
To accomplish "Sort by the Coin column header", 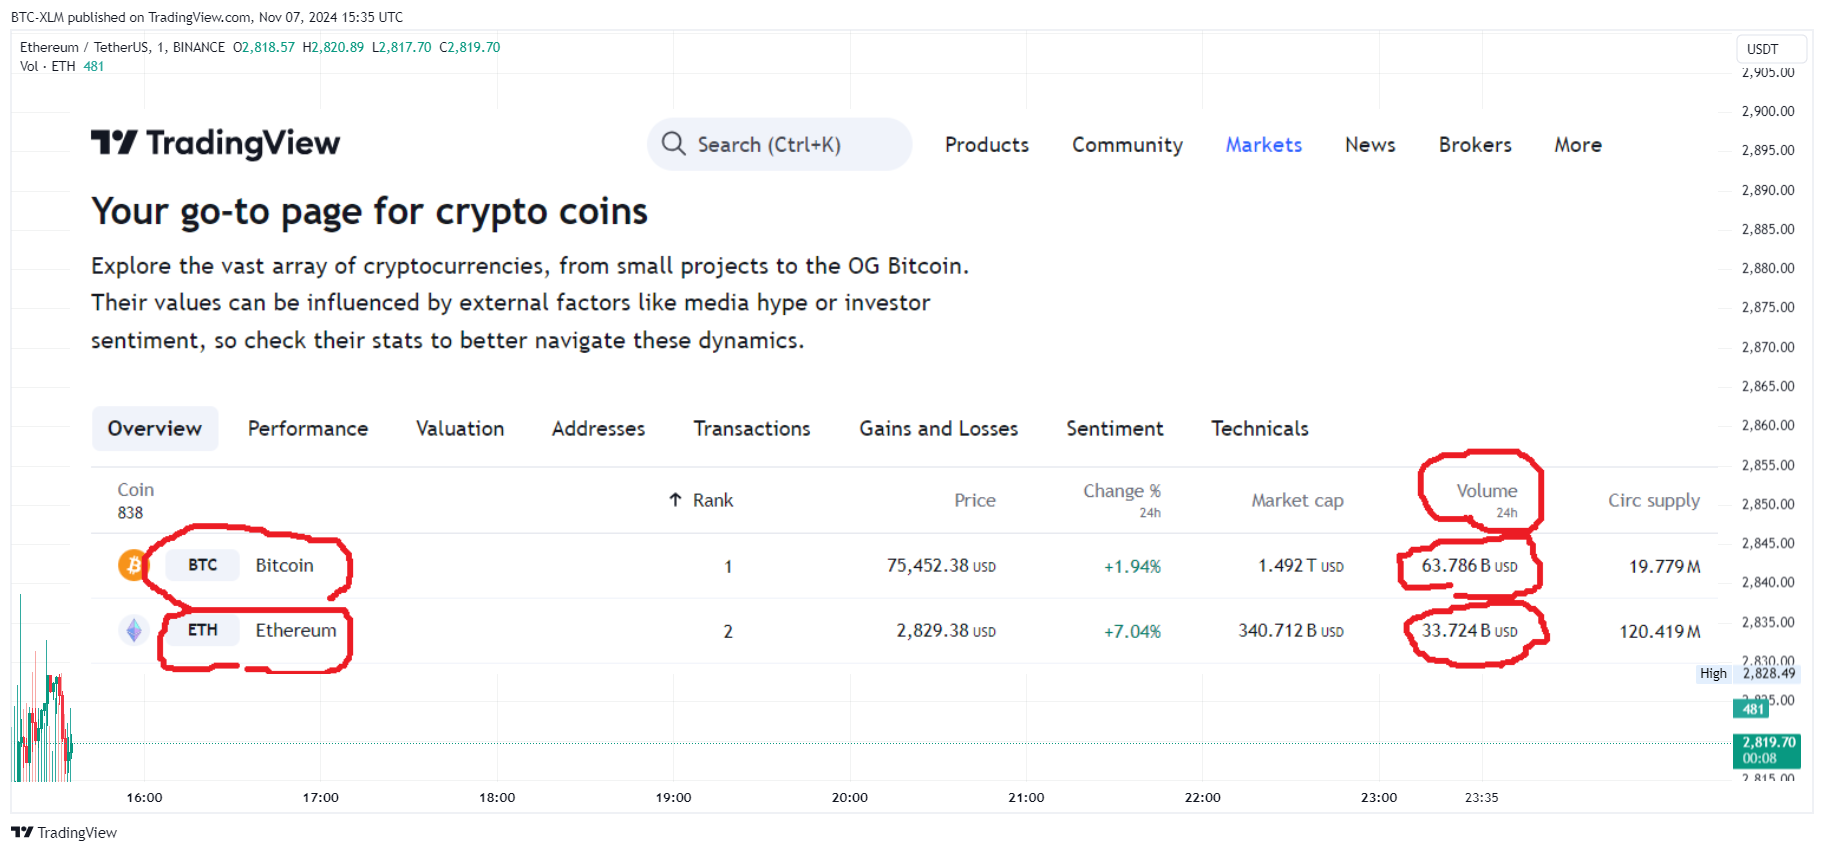I will pos(136,490).
